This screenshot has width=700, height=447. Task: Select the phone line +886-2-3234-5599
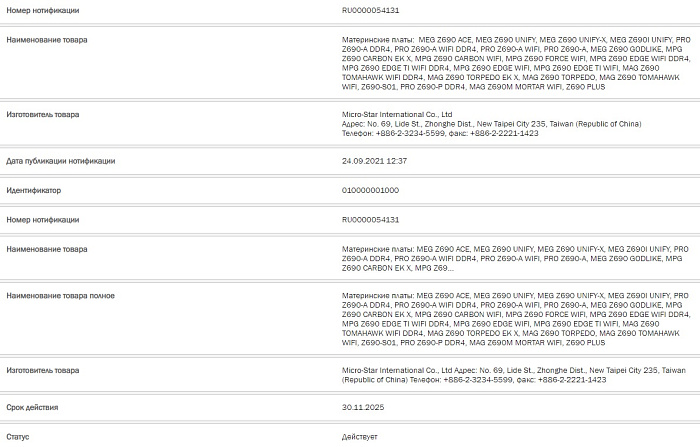pos(440,133)
